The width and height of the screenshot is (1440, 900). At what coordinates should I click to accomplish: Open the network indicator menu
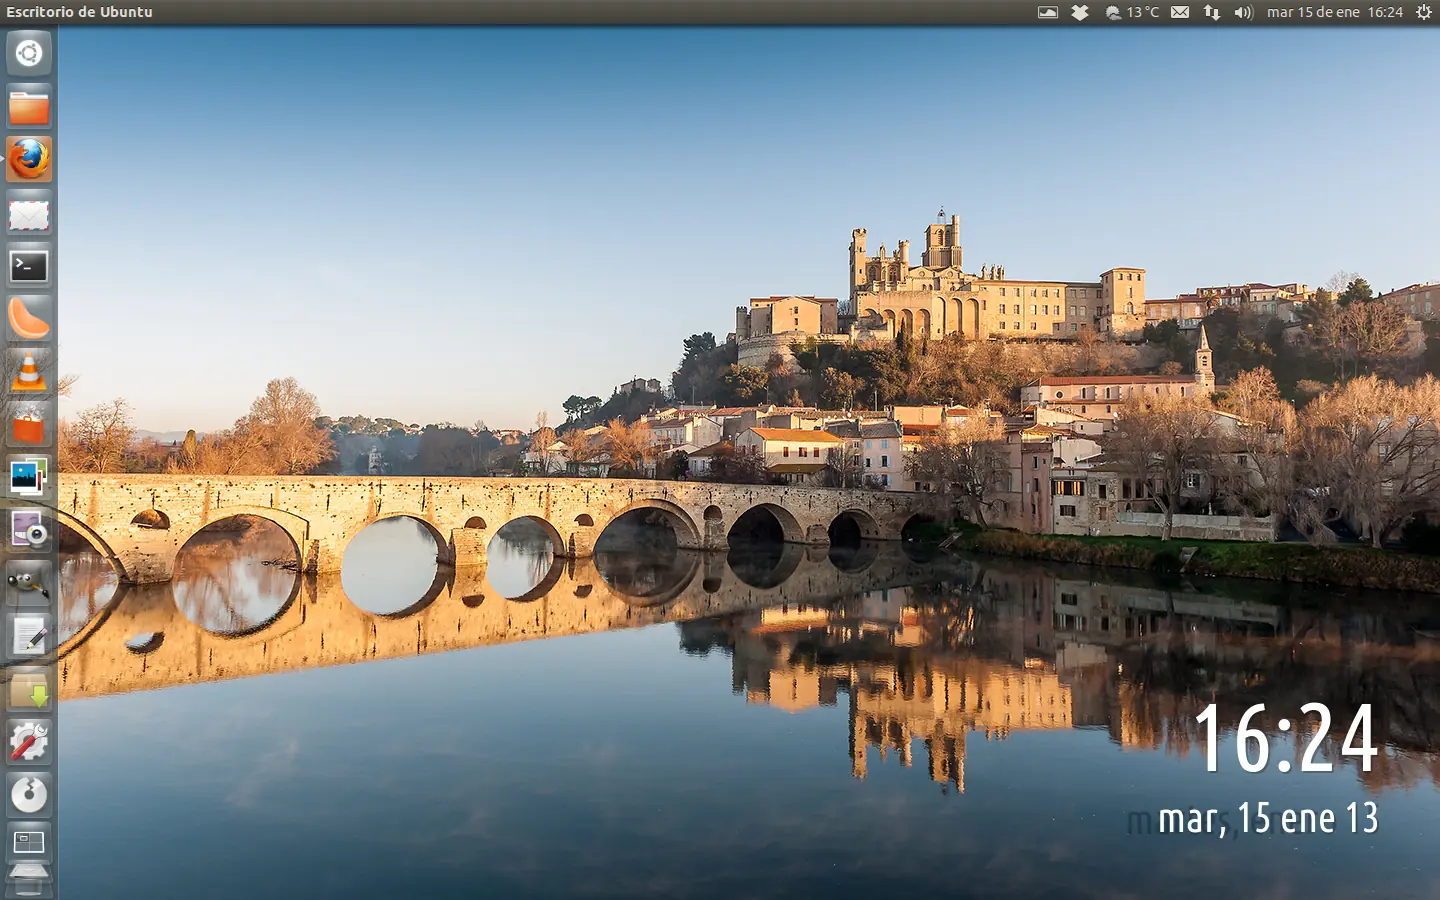coord(1212,12)
